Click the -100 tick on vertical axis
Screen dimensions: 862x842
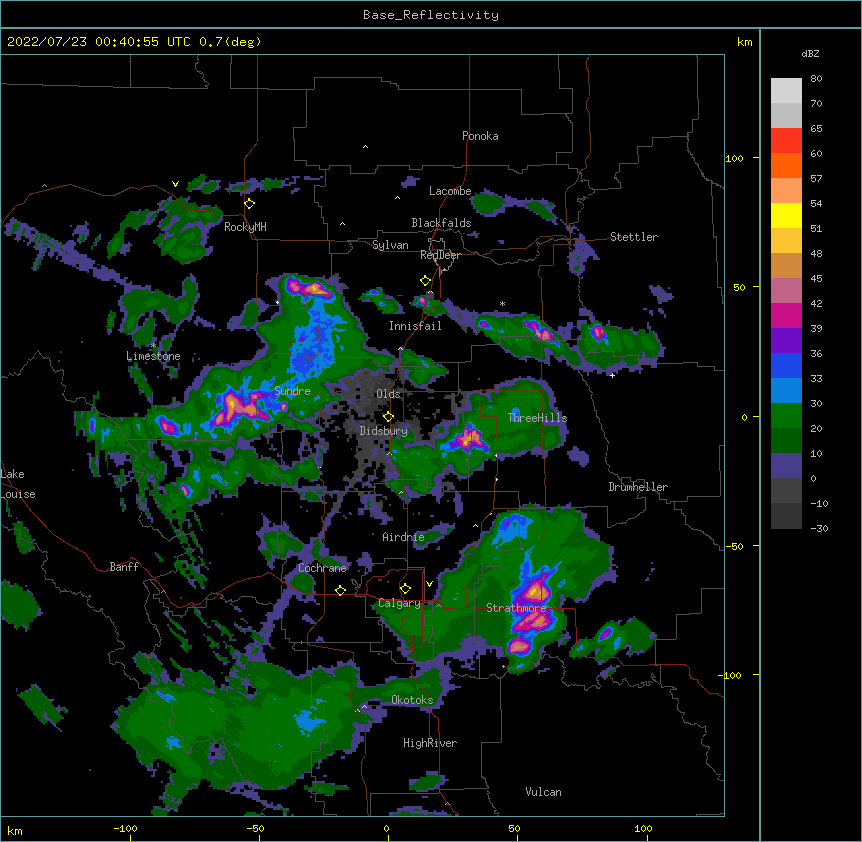731,675
